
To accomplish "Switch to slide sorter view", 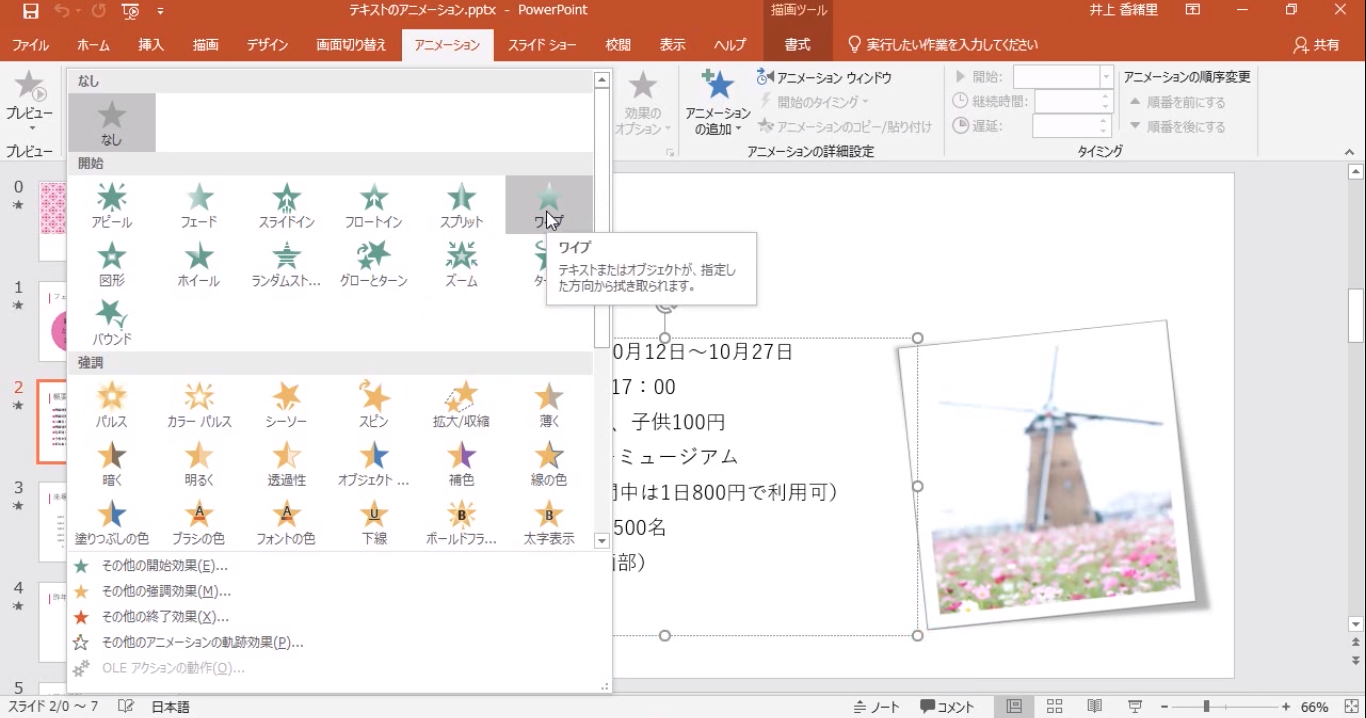I will [1054, 707].
